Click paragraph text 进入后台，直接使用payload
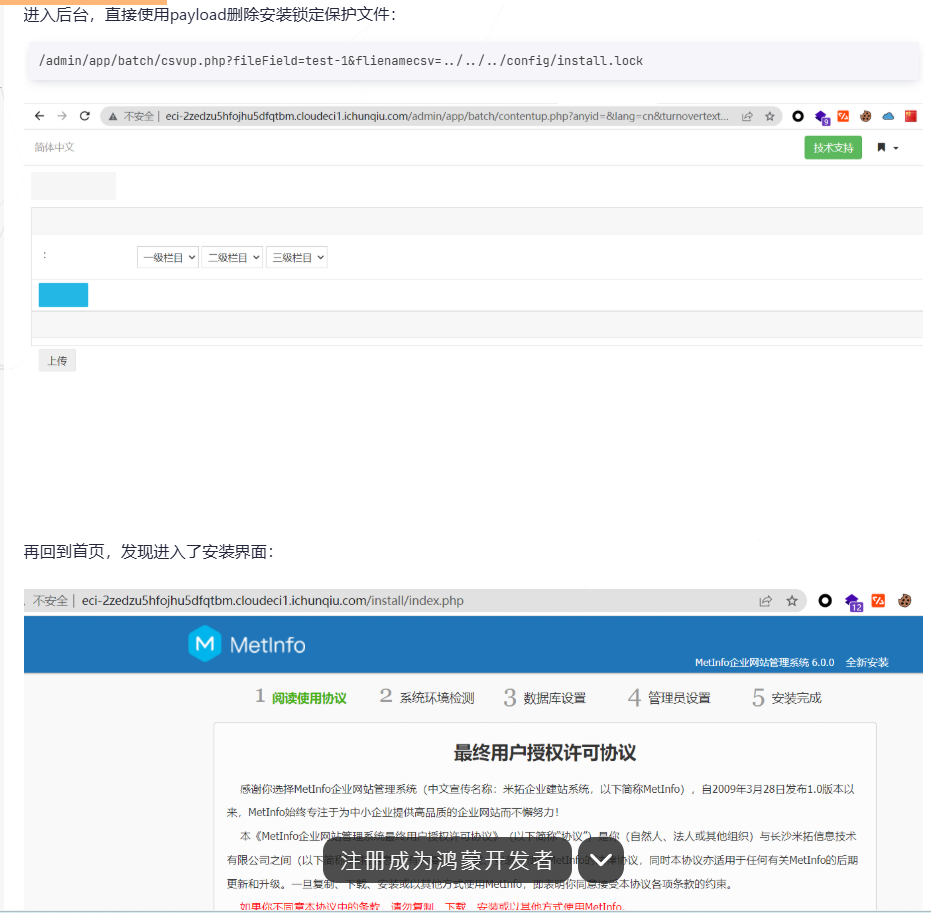 coord(209,14)
